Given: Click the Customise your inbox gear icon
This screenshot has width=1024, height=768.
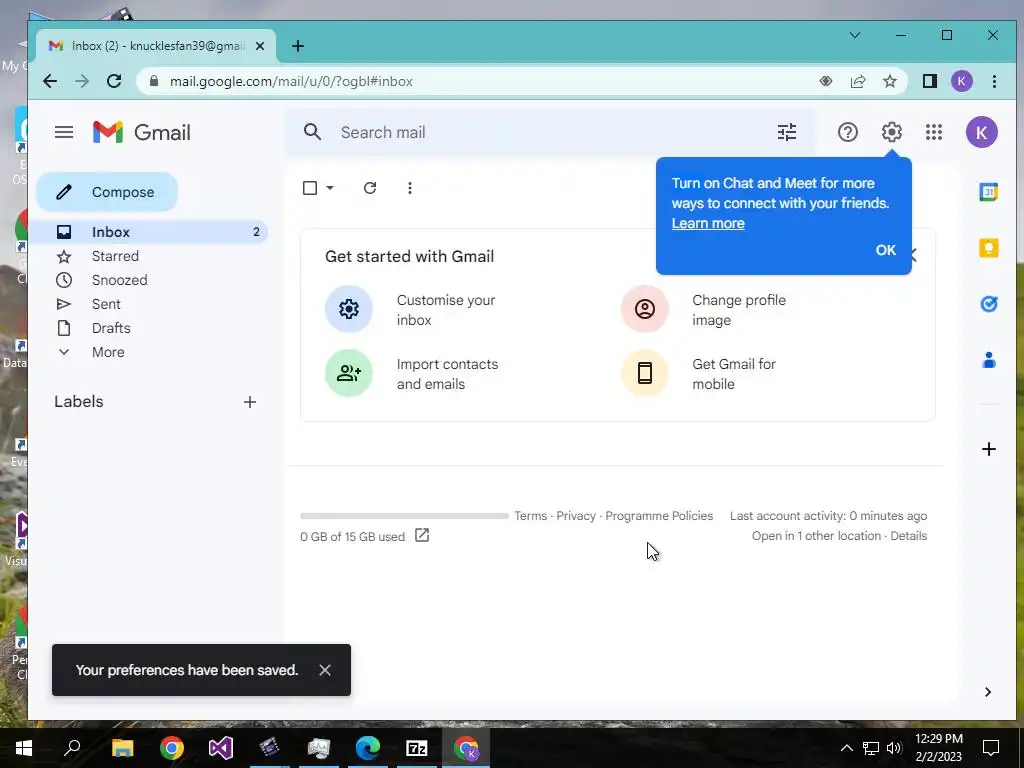Looking at the screenshot, I should point(349,309).
